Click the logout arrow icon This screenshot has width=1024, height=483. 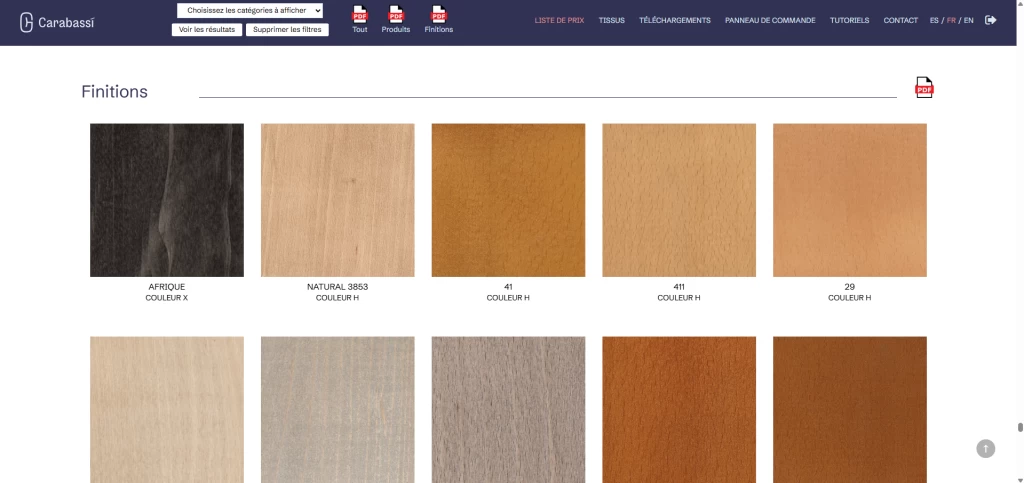pyautogui.click(x=990, y=20)
